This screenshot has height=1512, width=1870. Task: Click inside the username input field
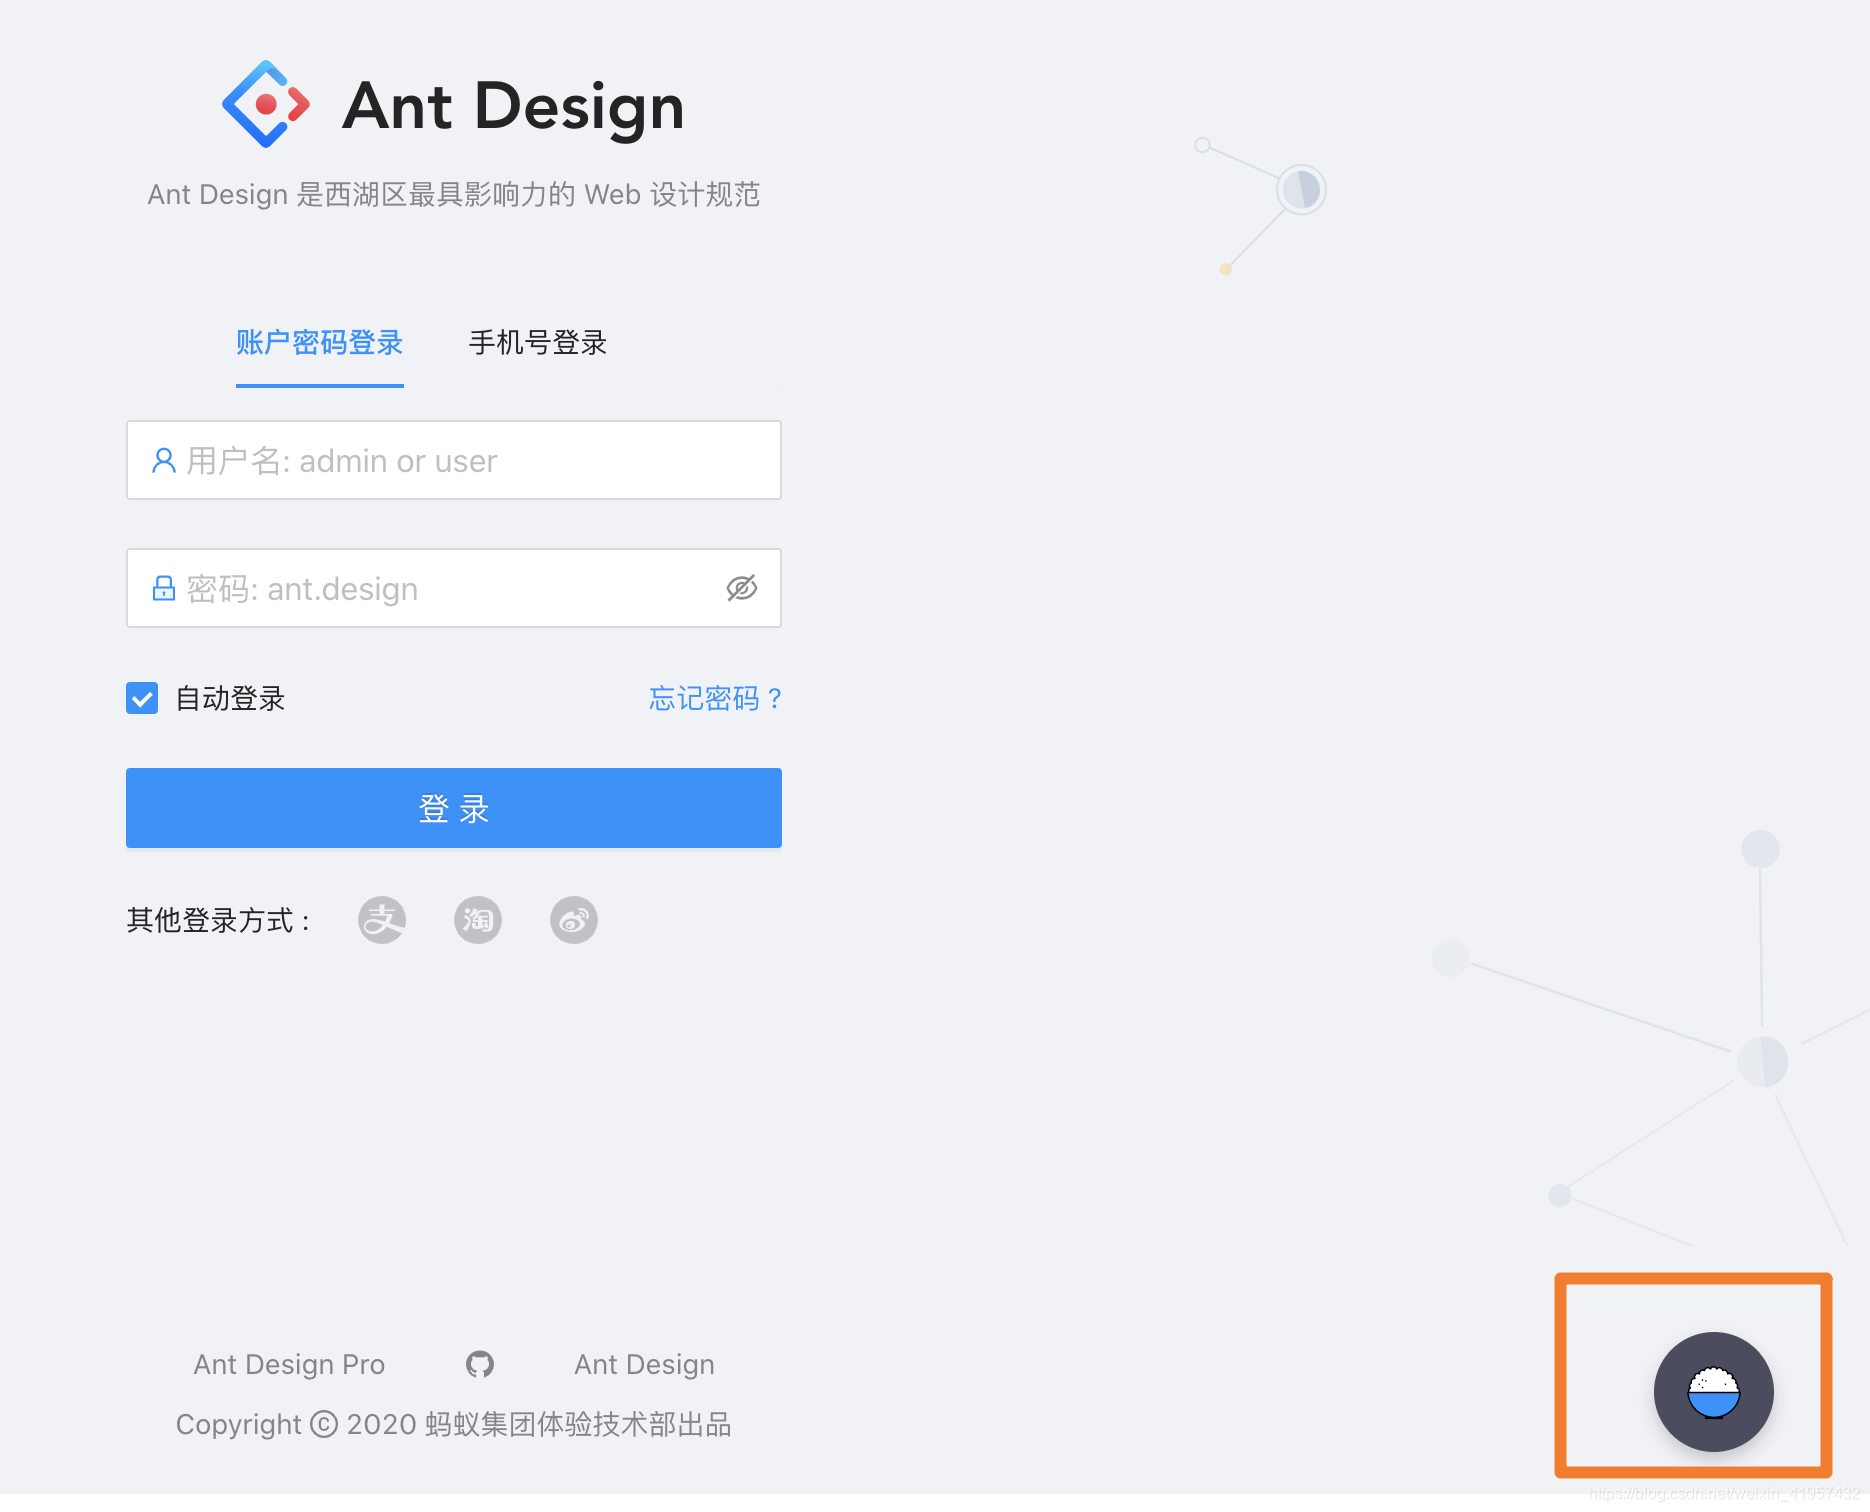453,461
